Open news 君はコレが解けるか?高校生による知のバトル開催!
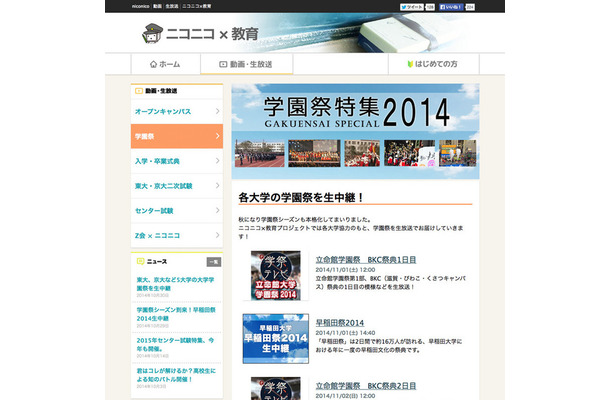 (176, 375)
